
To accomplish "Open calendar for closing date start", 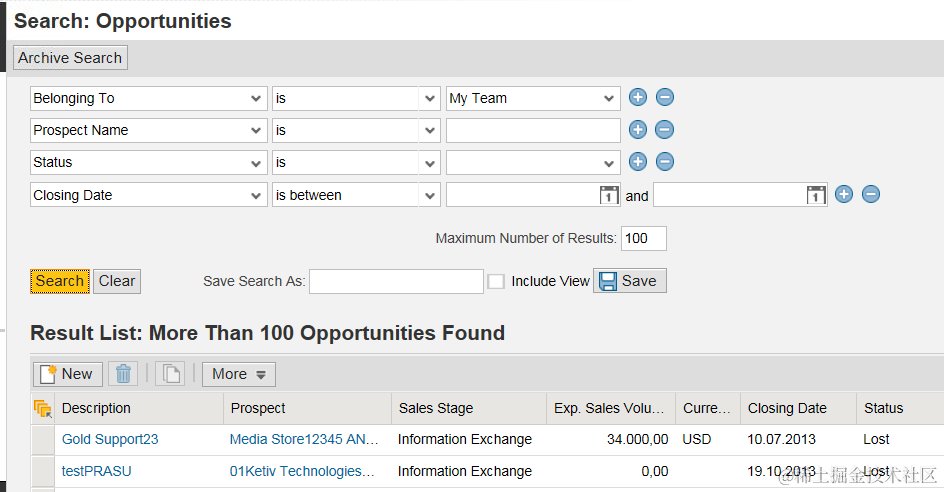I will point(609,196).
